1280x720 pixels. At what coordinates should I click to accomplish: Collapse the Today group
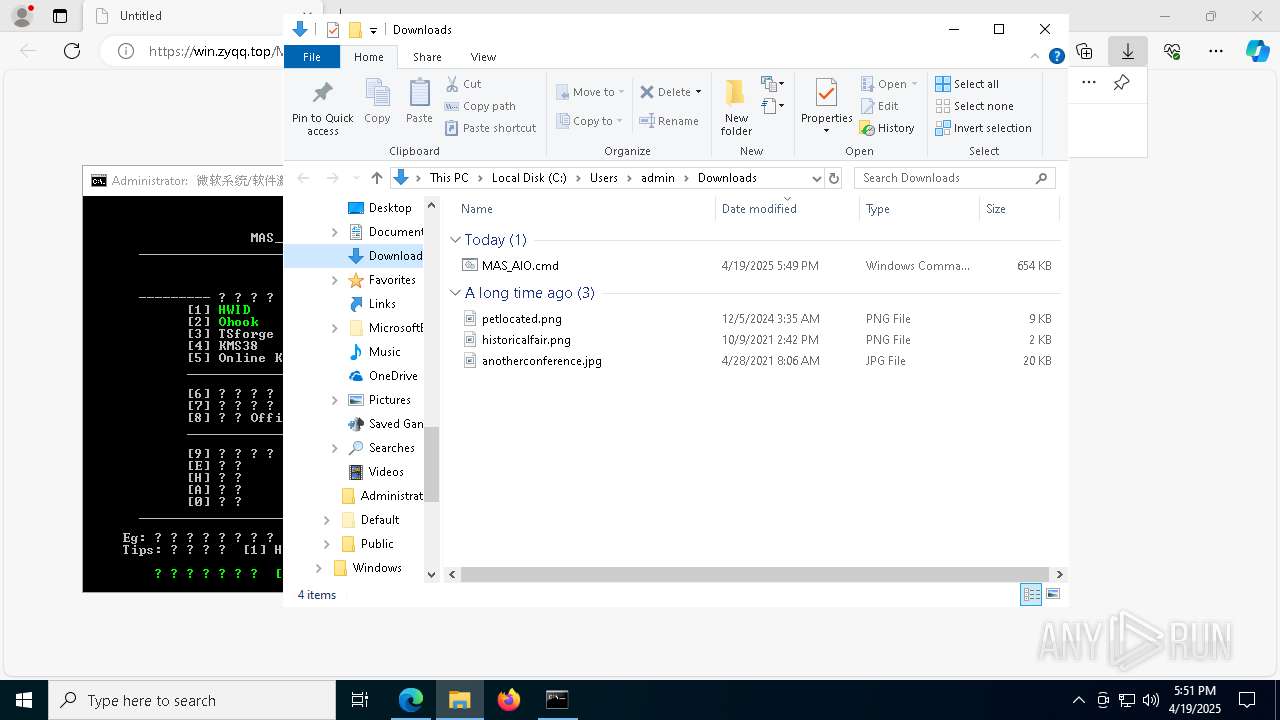tap(455, 240)
